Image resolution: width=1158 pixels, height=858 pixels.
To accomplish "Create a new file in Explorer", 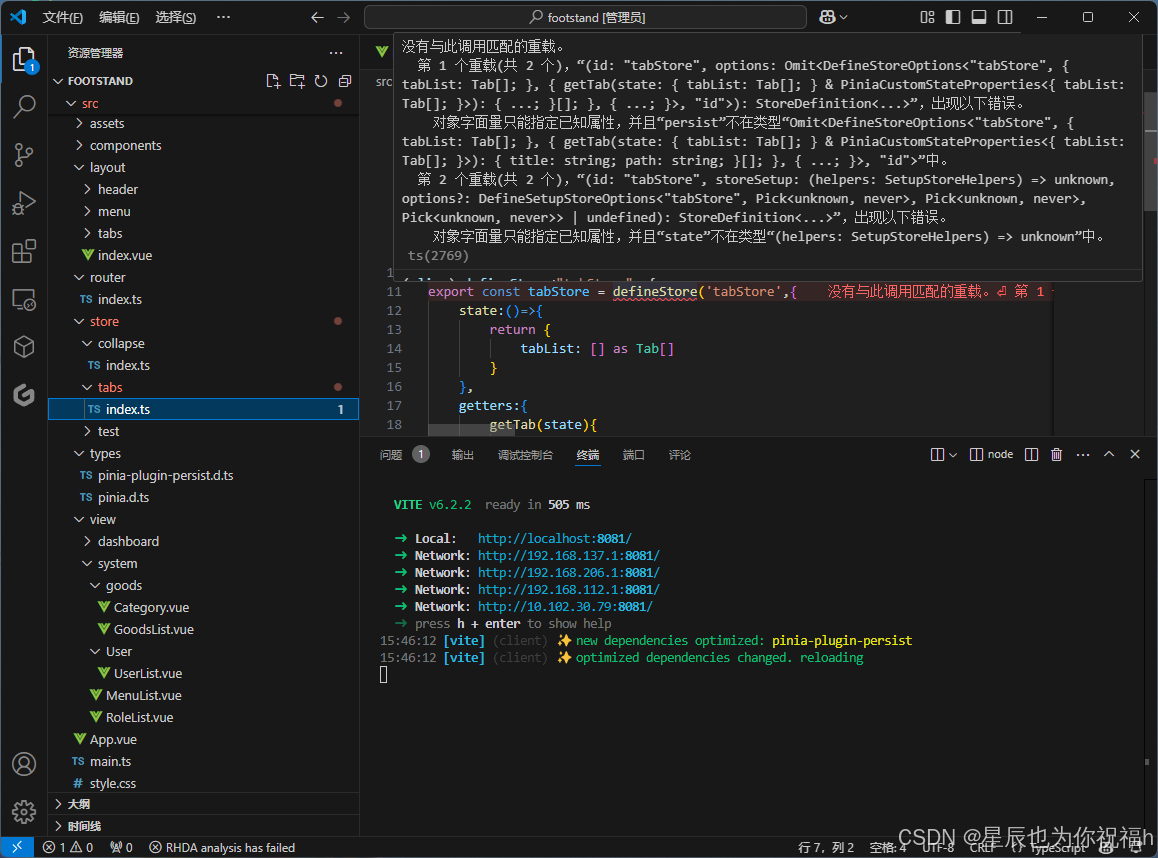I will coord(273,81).
